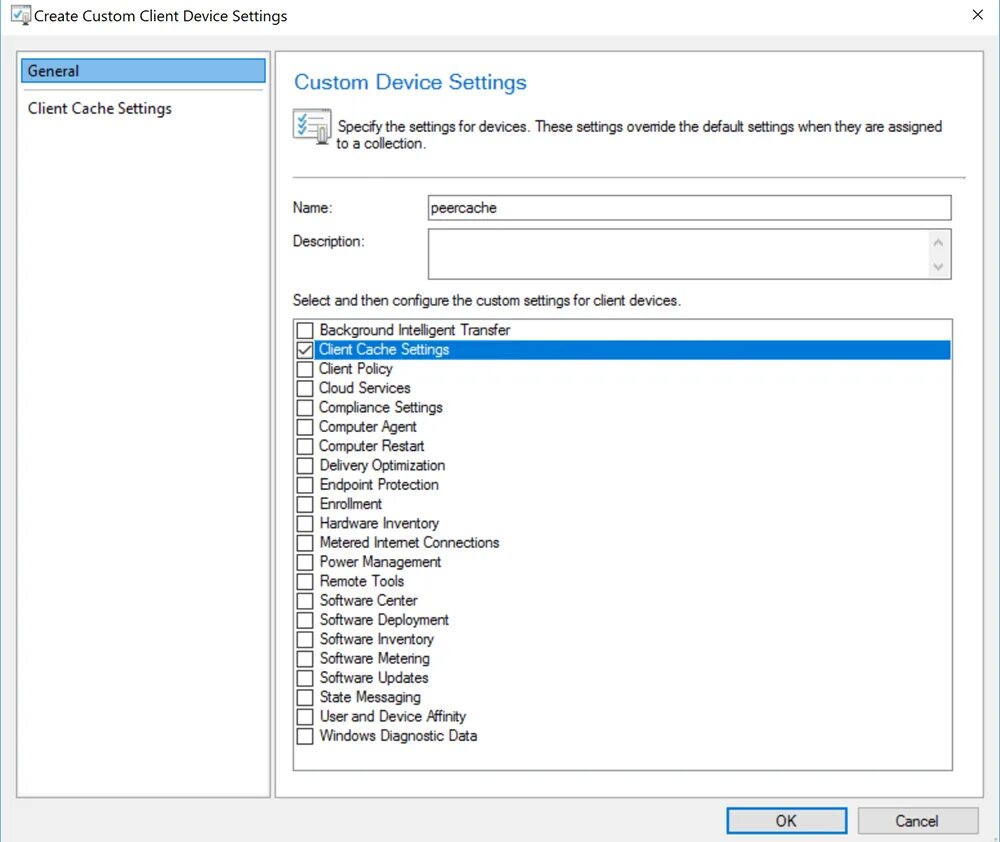Tick the Enrollment checkbox
This screenshot has height=842, width=1000.
[305, 504]
